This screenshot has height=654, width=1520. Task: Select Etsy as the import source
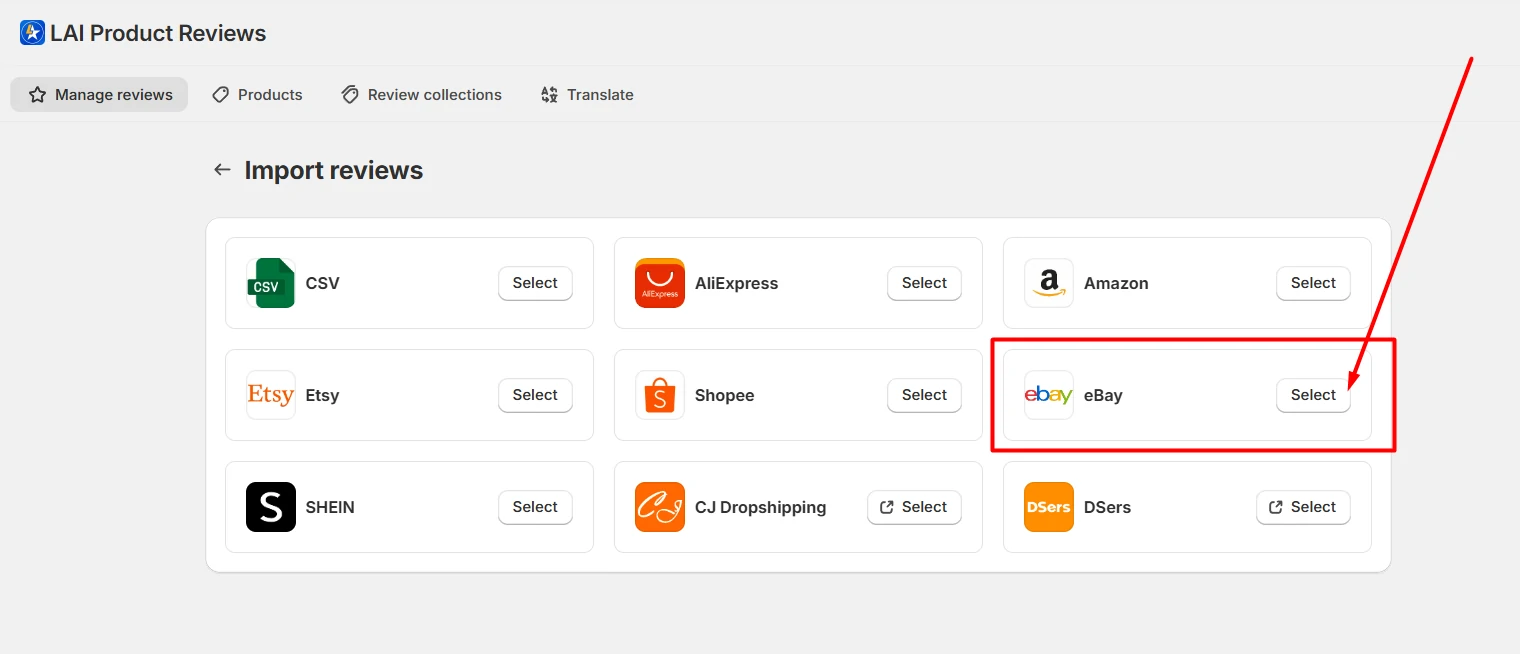535,395
